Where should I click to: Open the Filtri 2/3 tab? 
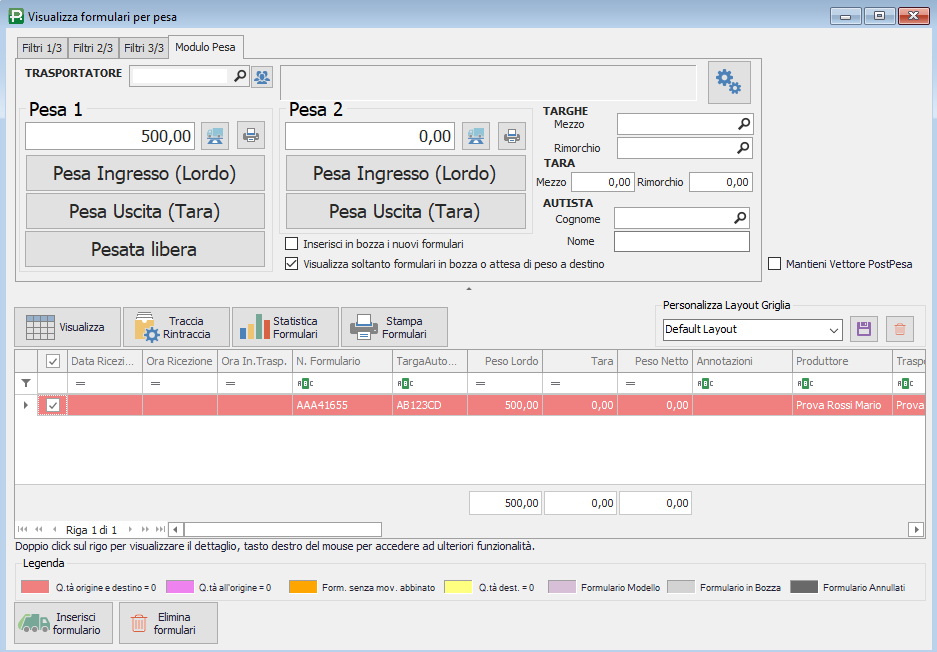click(93, 48)
